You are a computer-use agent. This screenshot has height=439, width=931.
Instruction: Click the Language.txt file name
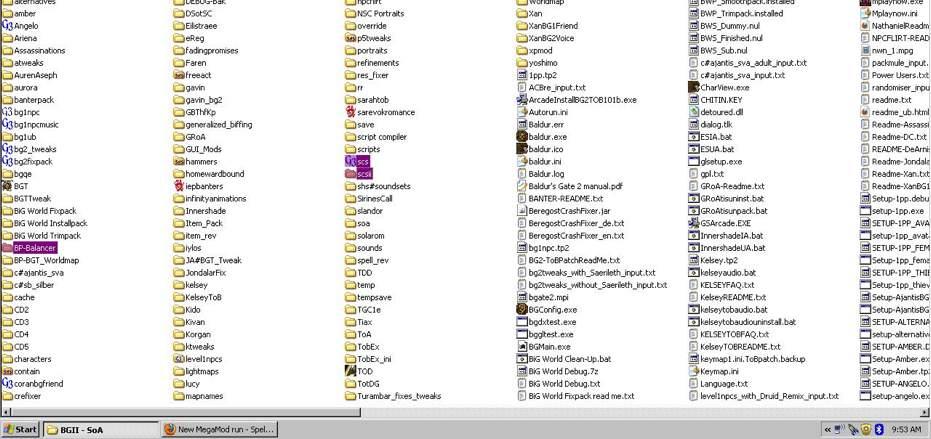[x=724, y=384]
